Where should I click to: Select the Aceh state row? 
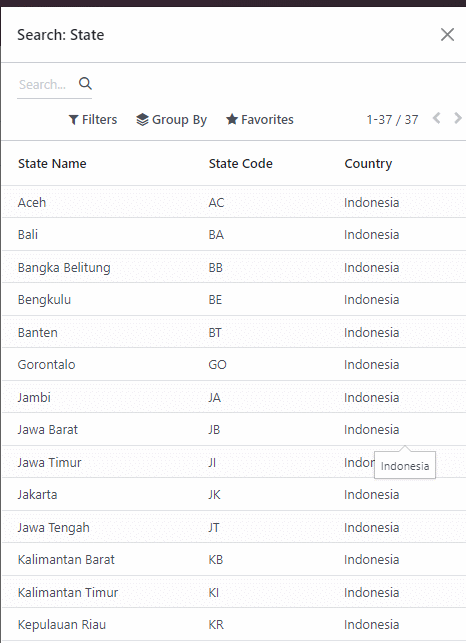(234, 202)
